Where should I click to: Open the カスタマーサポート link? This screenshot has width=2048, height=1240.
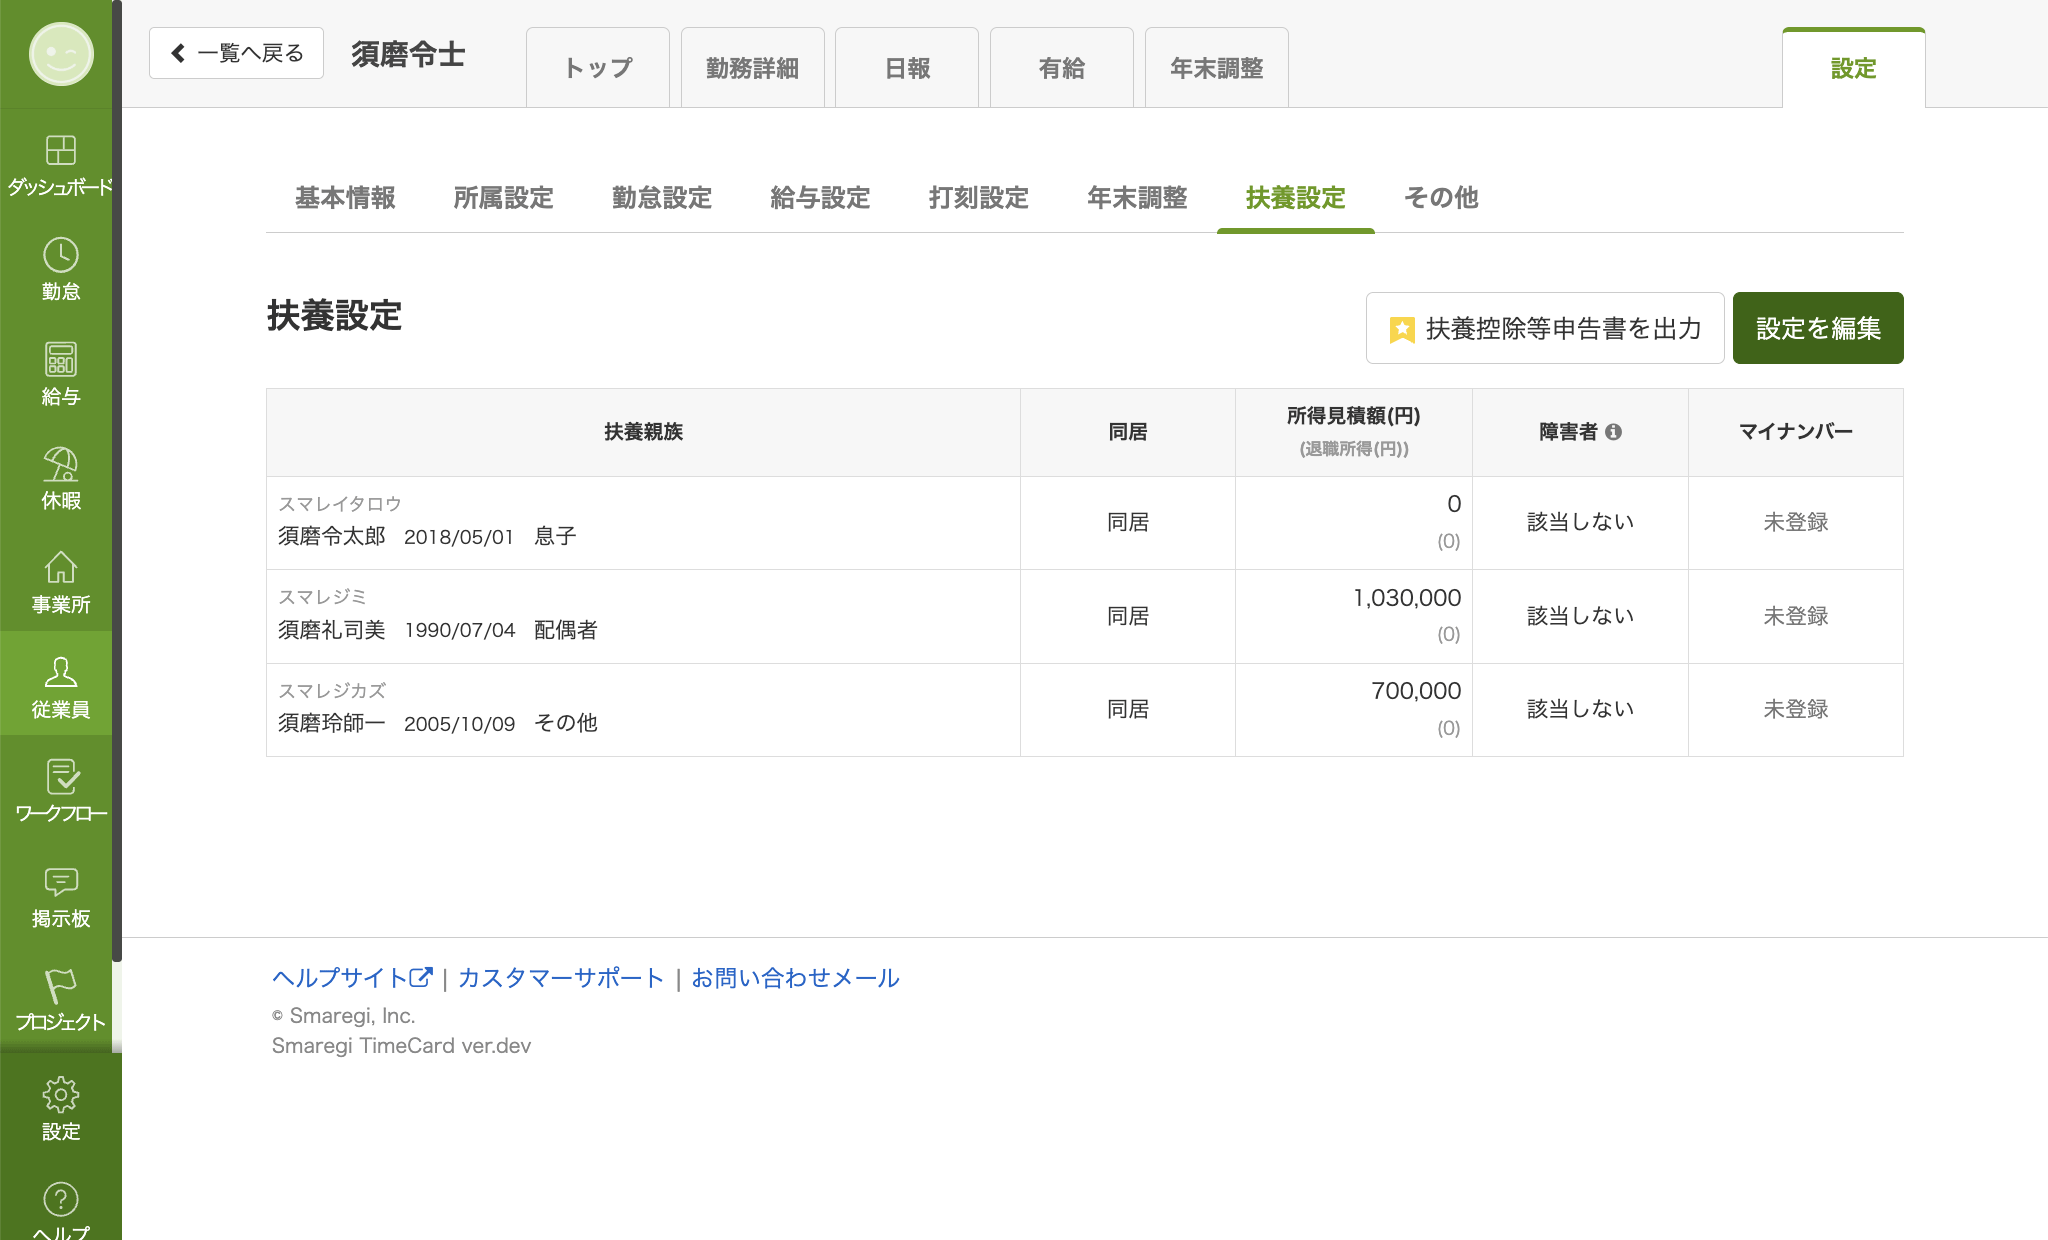(x=560, y=978)
